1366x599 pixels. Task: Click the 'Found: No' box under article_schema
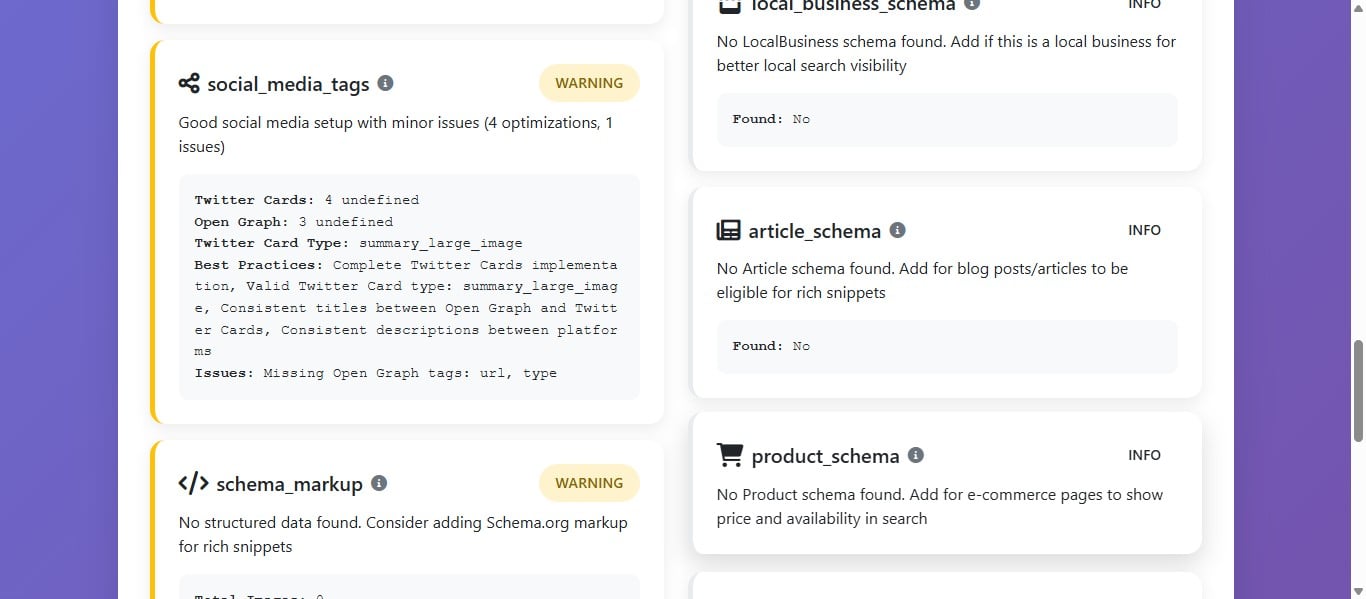pyautogui.click(x=946, y=346)
